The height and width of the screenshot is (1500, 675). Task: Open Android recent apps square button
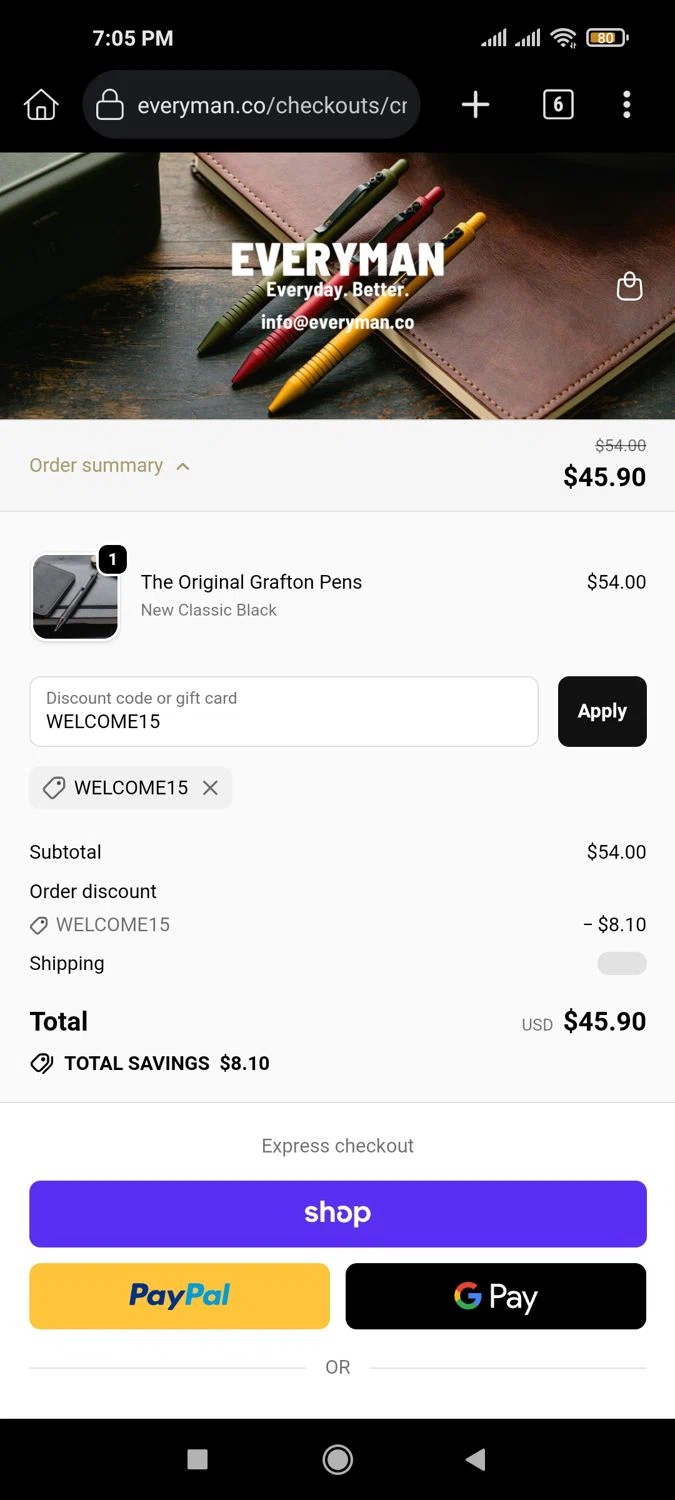coord(198,1460)
